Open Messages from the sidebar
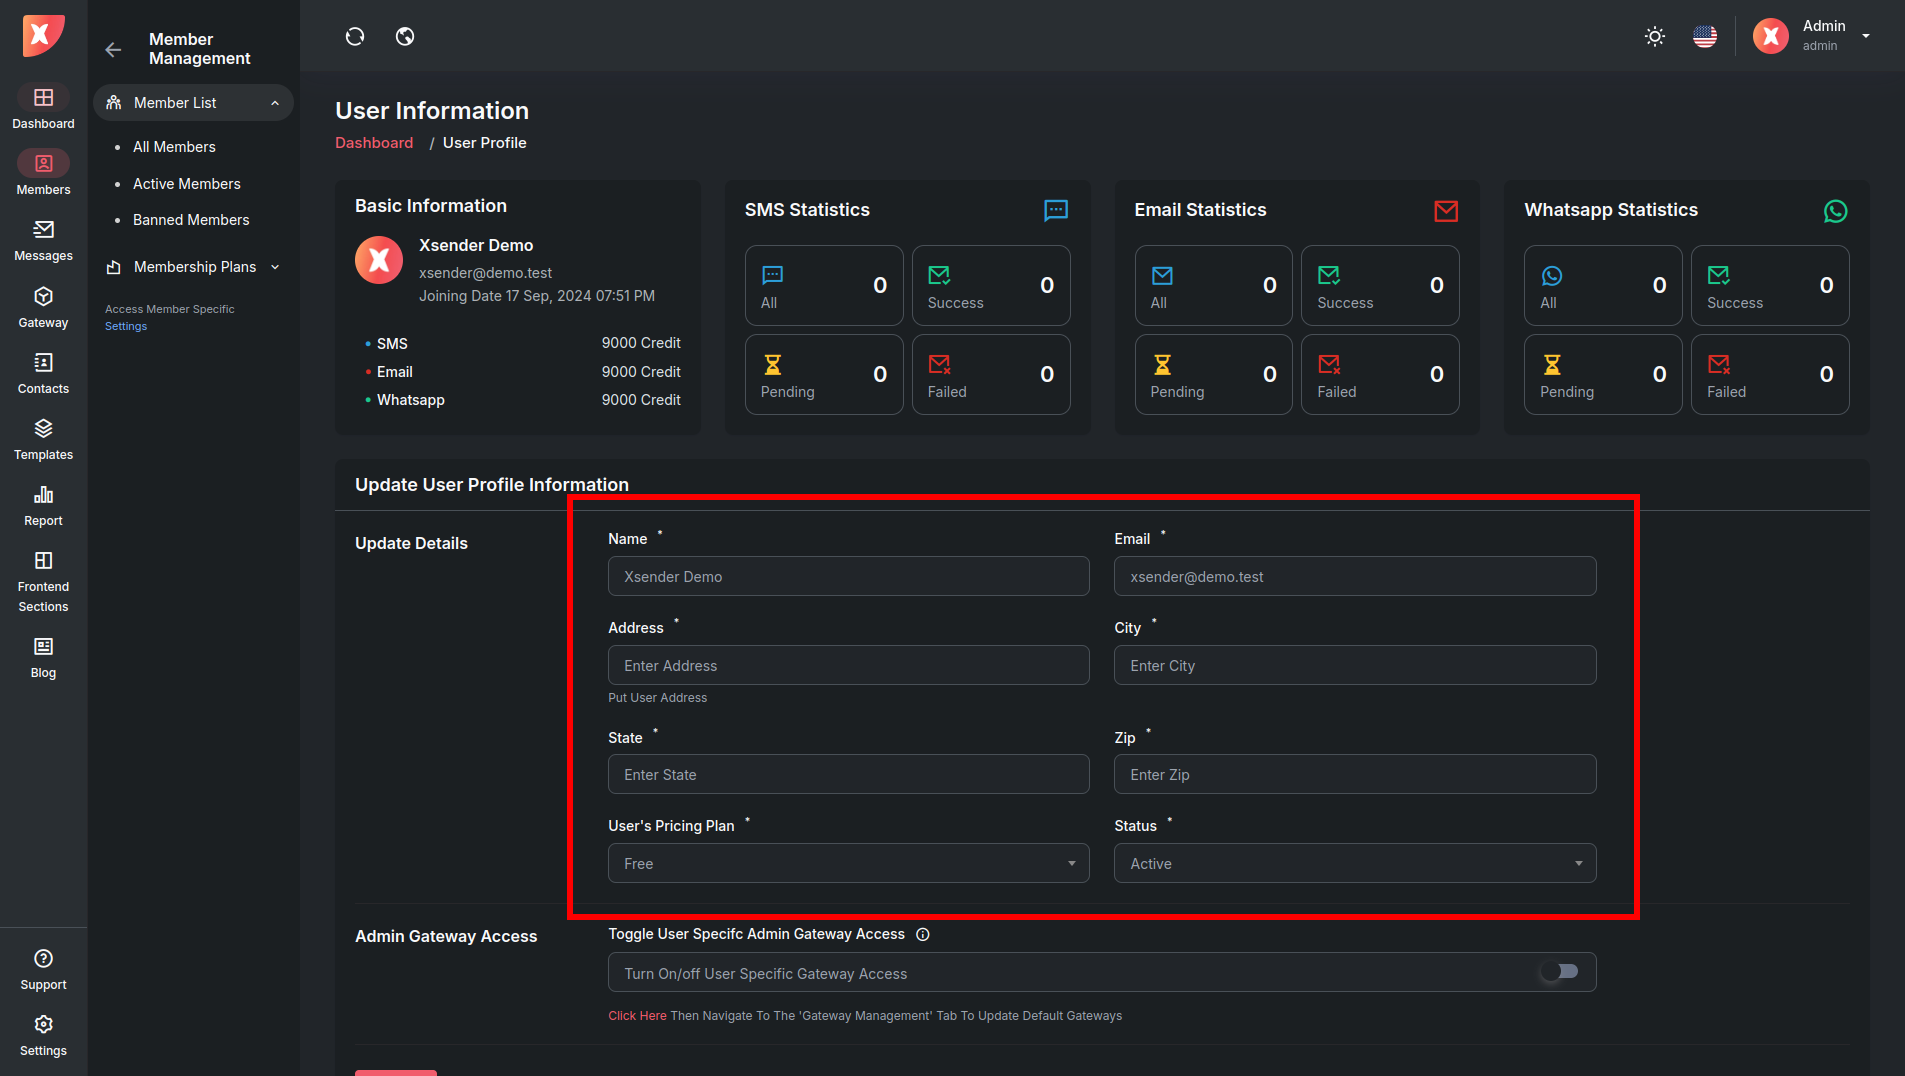Viewport: 1905px width, 1076px height. point(43,241)
